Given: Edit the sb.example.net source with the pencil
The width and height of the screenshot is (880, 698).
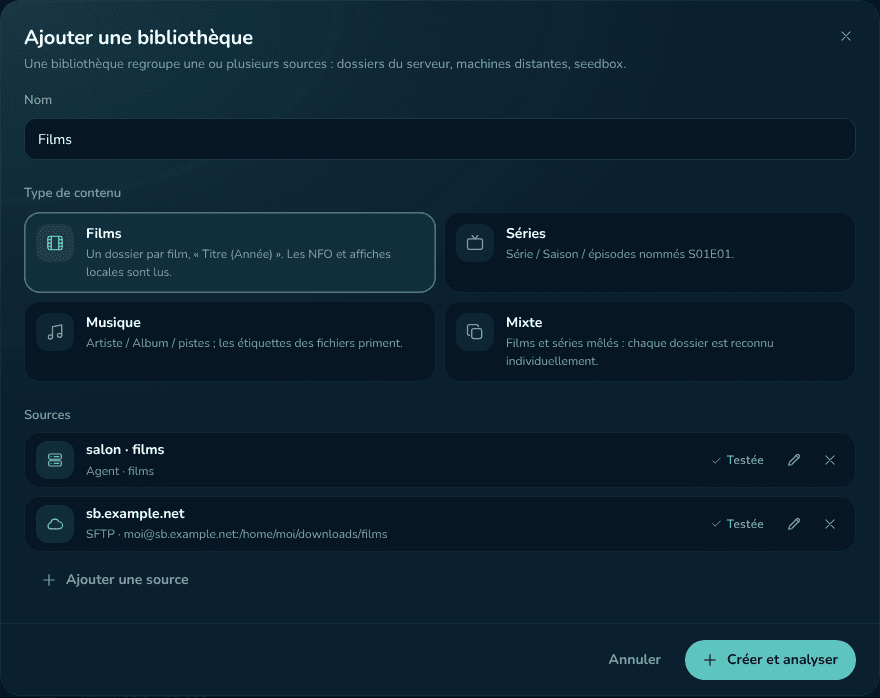Looking at the screenshot, I should point(794,524).
